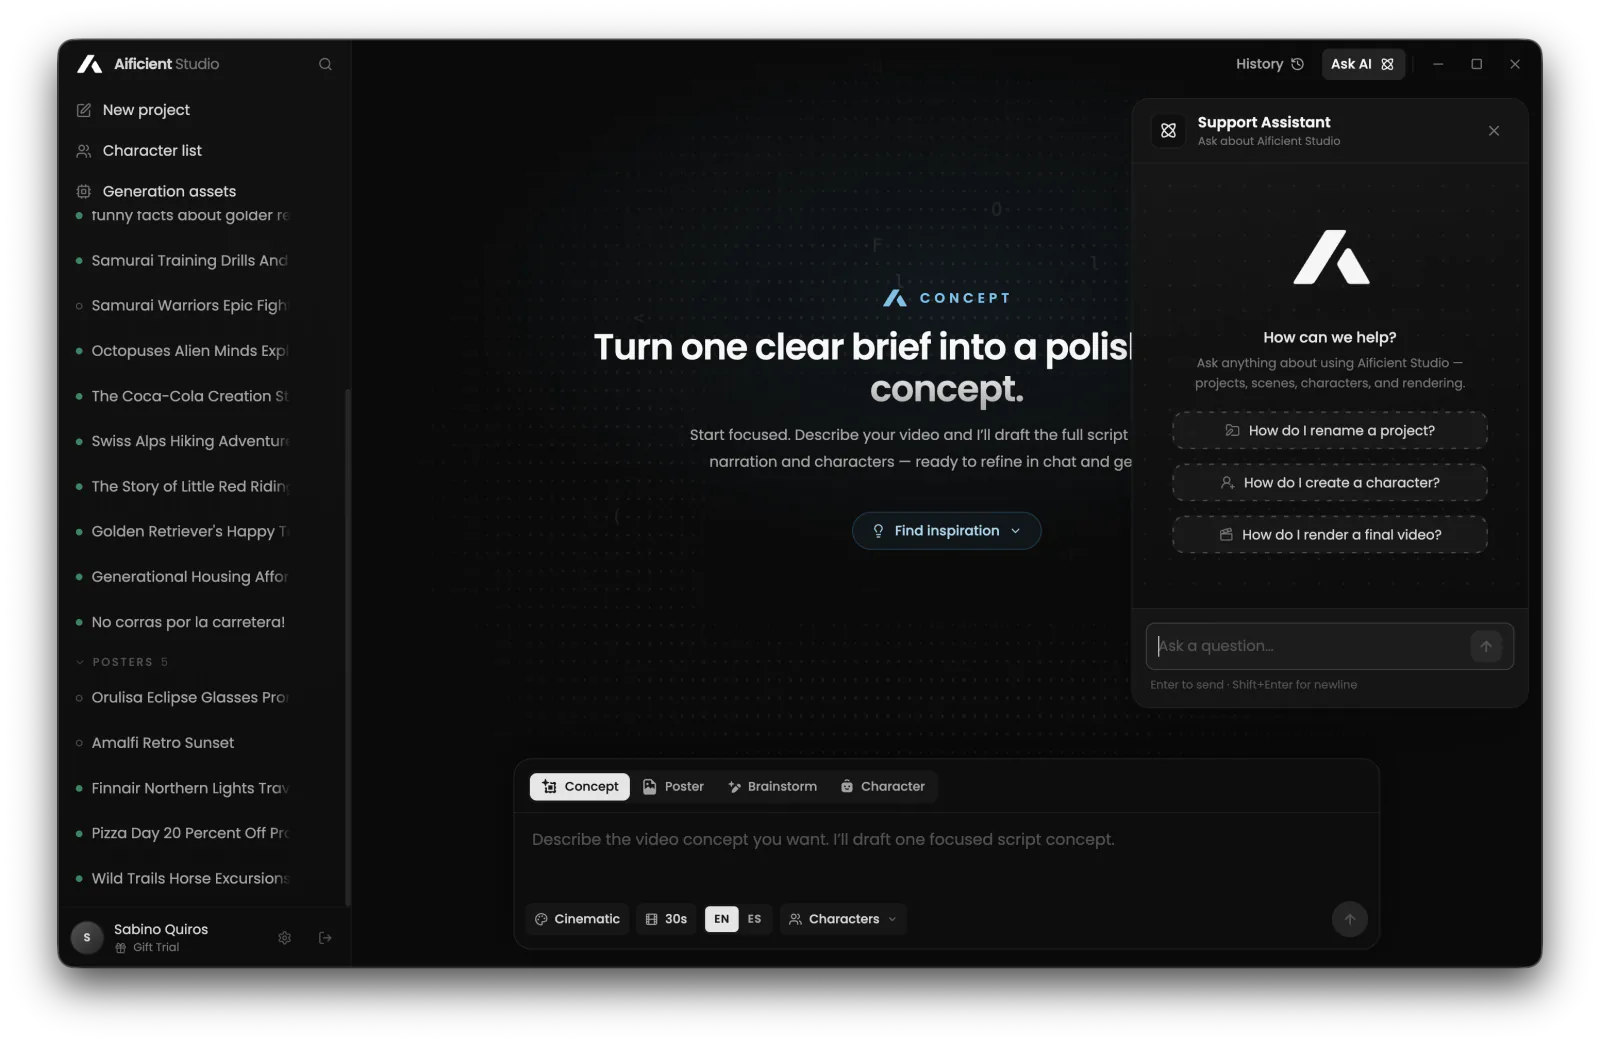Image resolution: width=1600 pixels, height=1044 pixels.
Task: Open 'Pizza Day 20 Percent Off' poster
Action: point(189,833)
